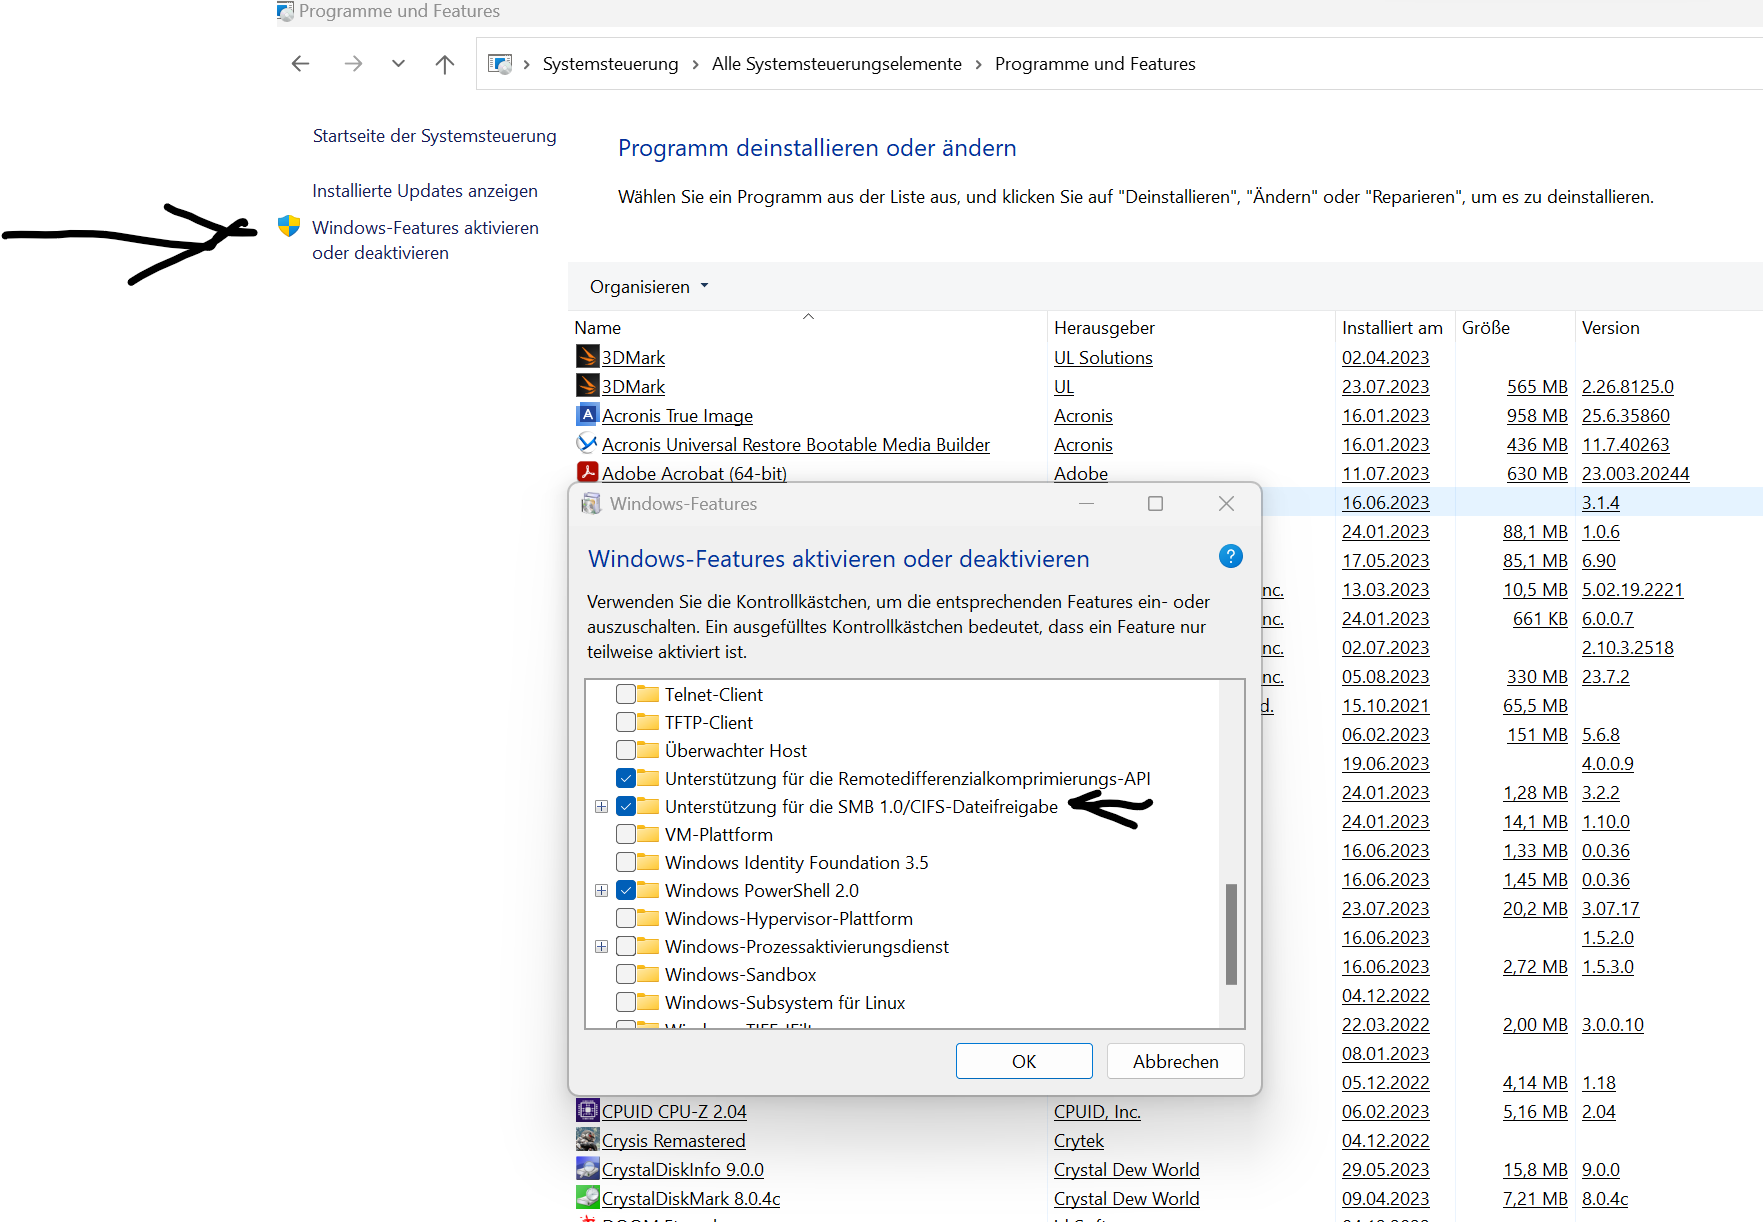Select the Windows-Subsystem für Linux entry
The image size is (1763, 1222).
(x=785, y=1002)
